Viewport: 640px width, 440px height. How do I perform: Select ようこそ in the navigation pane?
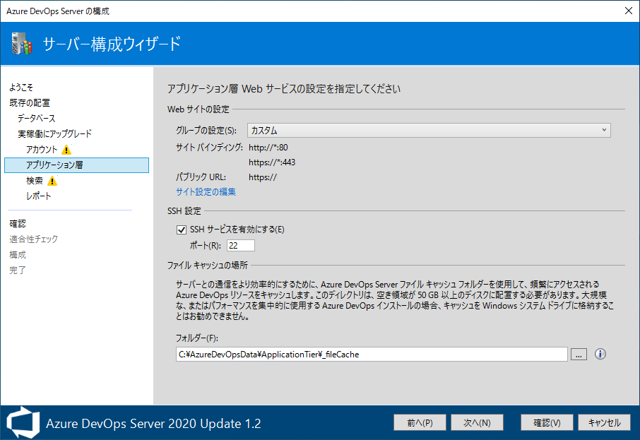click(21, 87)
